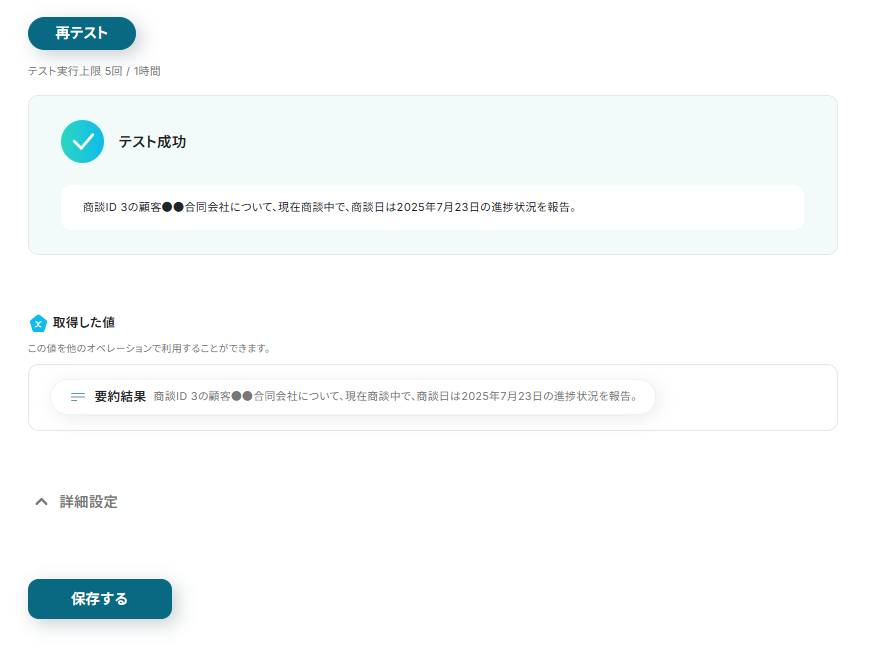Collapse the 詳細設定 chevron arrow
The width and height of the screenshot is (871, 649).
(x=41, y=502)
